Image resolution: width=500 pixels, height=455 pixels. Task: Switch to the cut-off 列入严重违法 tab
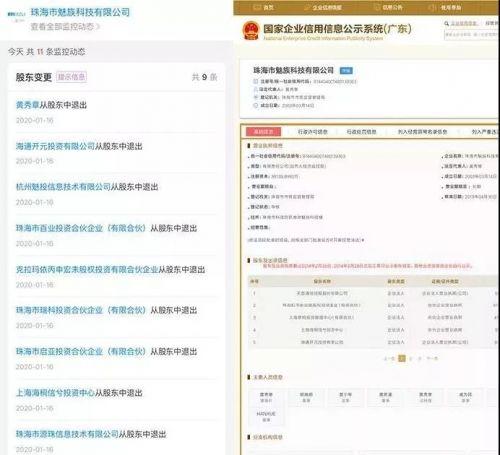(484, 132)
